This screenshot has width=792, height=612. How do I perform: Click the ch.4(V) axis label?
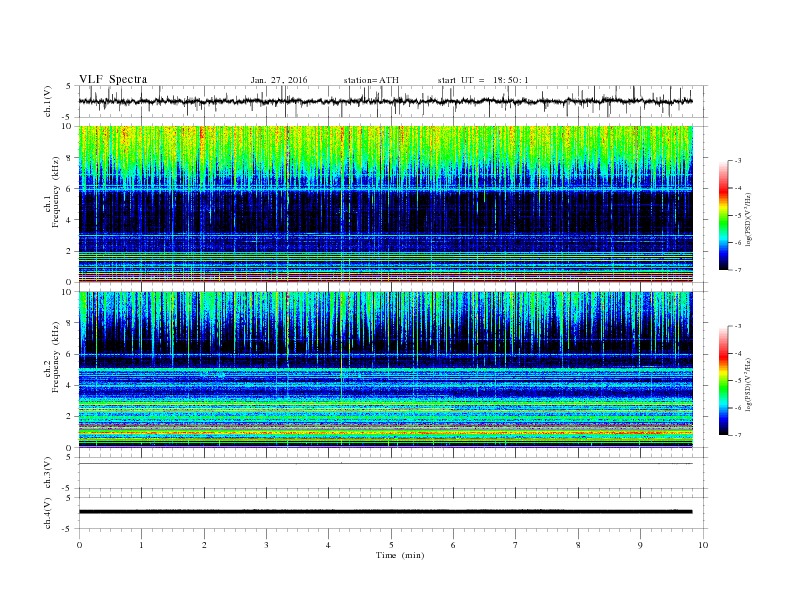[x=49, y=513]
